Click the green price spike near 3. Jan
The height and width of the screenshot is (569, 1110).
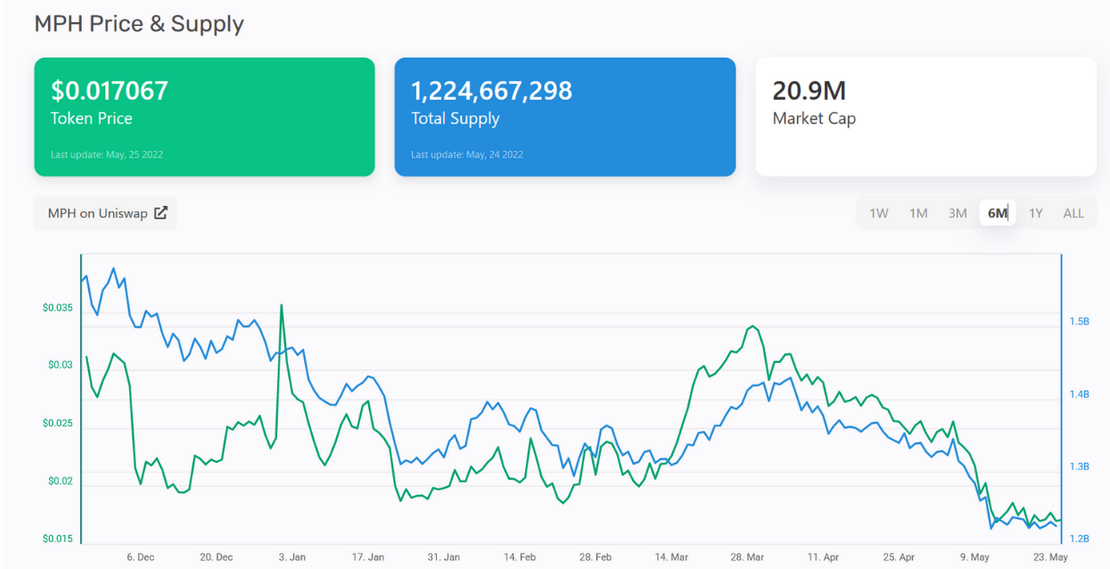click(282, 306)
